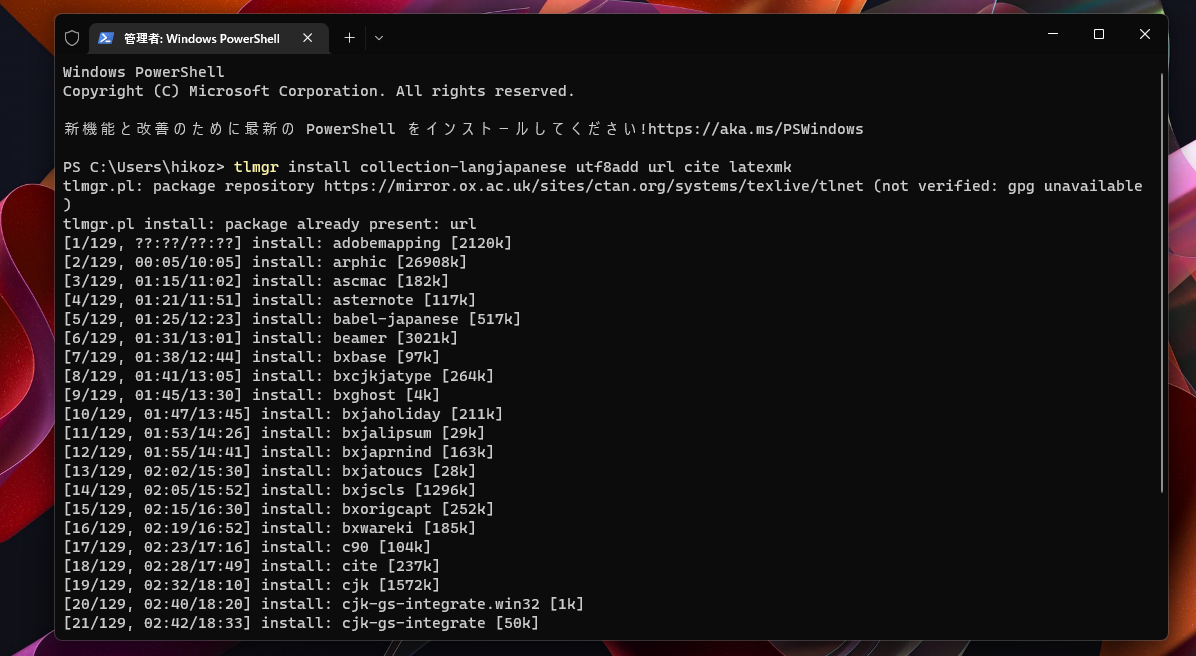Click the 'adobemapping [2120k]' install line
1196x656 pixels.
point(288,243)
